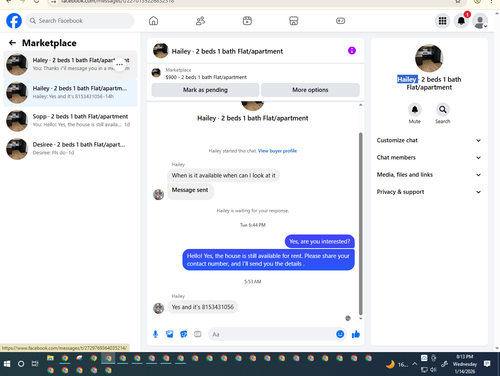Image resolution: width=500 pixels, height=376 pixels.
Task: Open File Explorer from the taskbar
Action: 50,358
